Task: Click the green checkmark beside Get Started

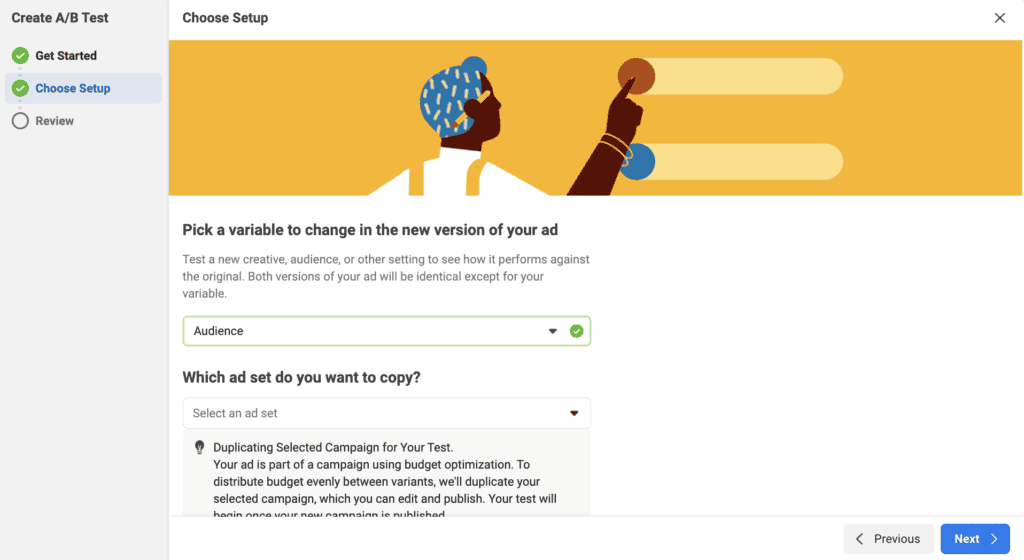Action: [x=20, y=55]
